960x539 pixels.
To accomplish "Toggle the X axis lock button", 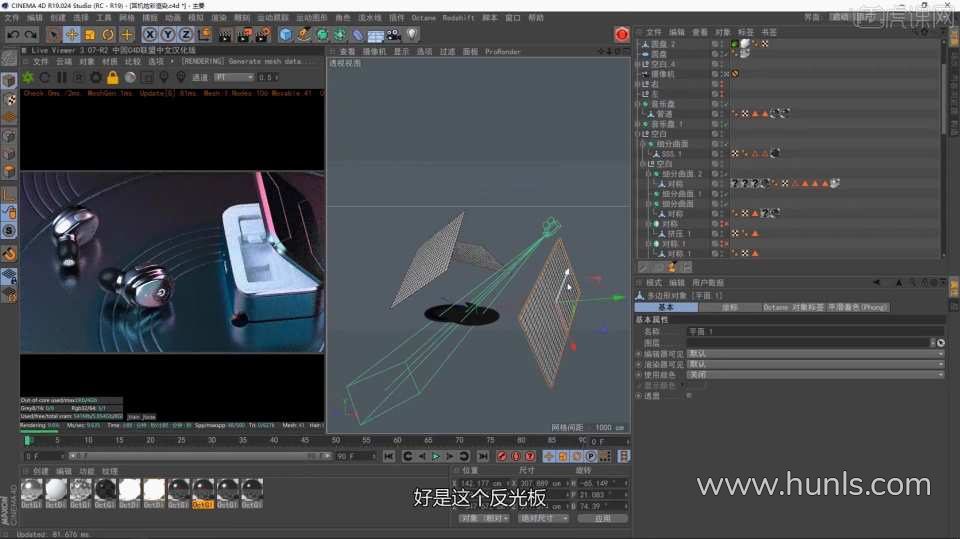I will (x=150, y=35).
